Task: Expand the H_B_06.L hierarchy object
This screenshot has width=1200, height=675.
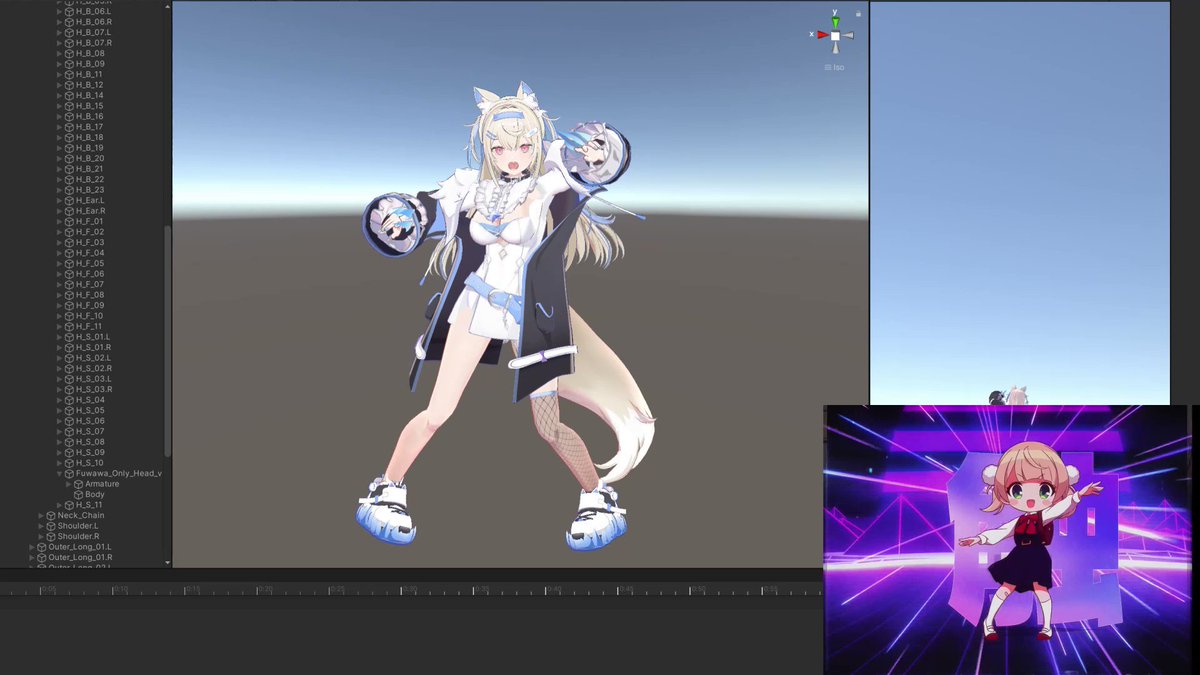Action: click(x=59, y=11)
